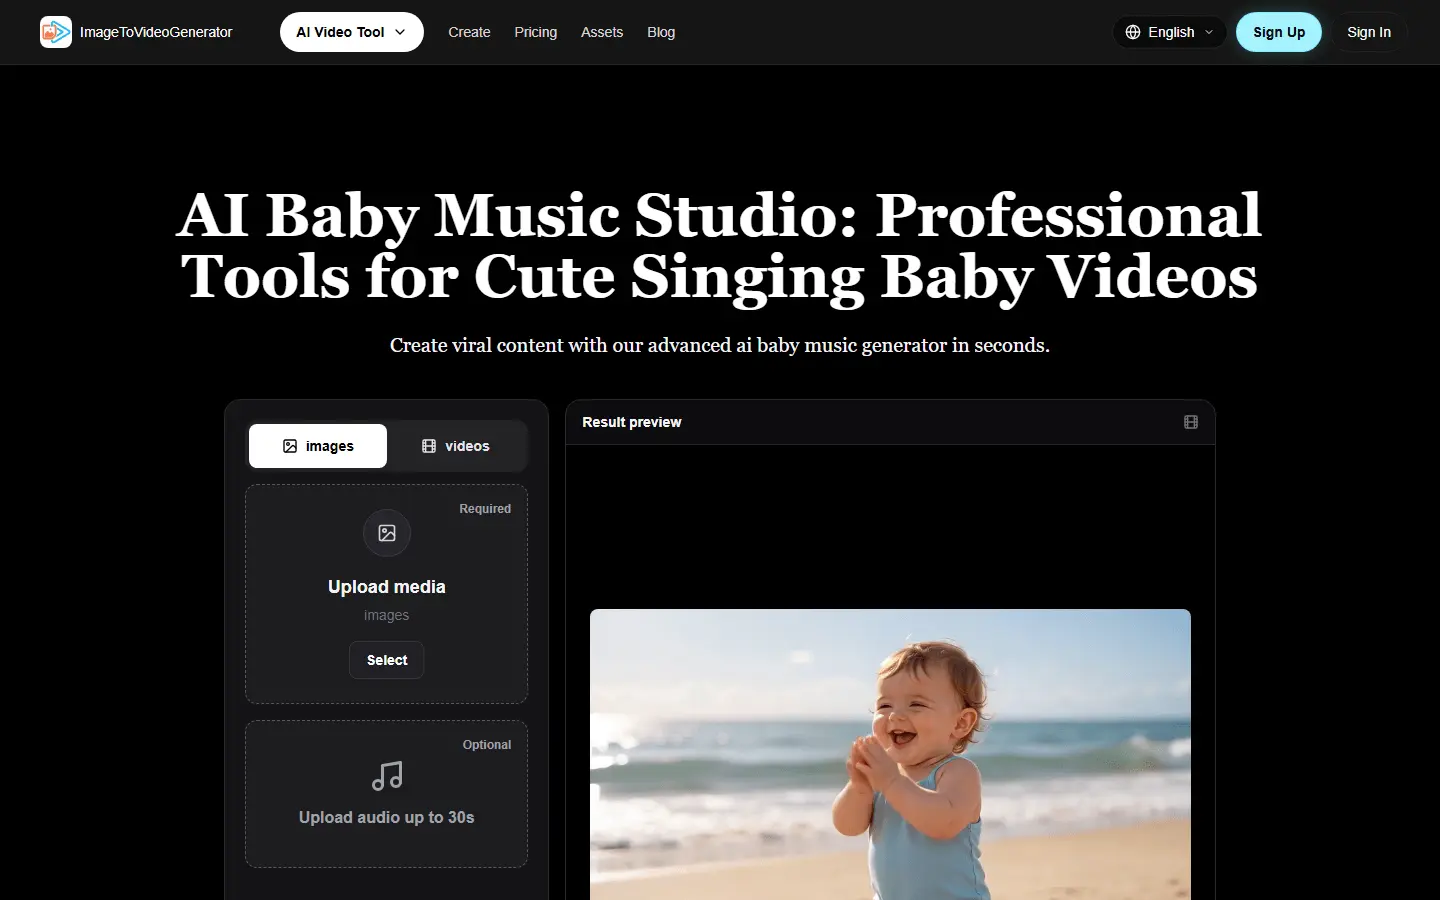
Task: Switch to the images tab
Action: [x=318, y=446]
